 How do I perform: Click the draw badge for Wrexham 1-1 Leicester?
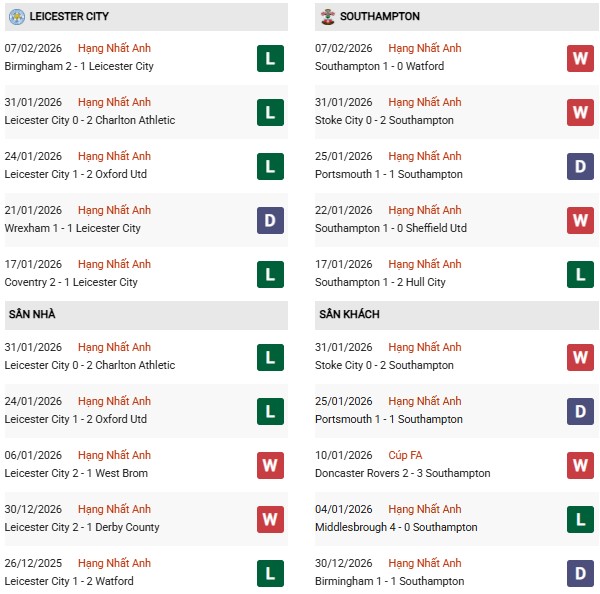(x=270, y=220)
